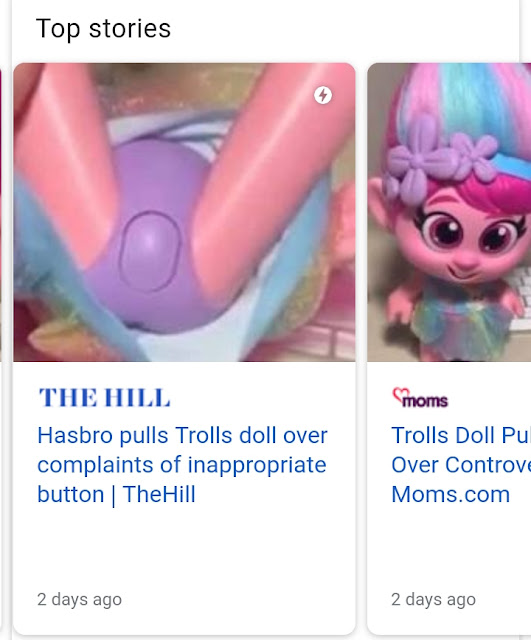
Task: Click the Top stories heading
Action: [x=103, y=29]
